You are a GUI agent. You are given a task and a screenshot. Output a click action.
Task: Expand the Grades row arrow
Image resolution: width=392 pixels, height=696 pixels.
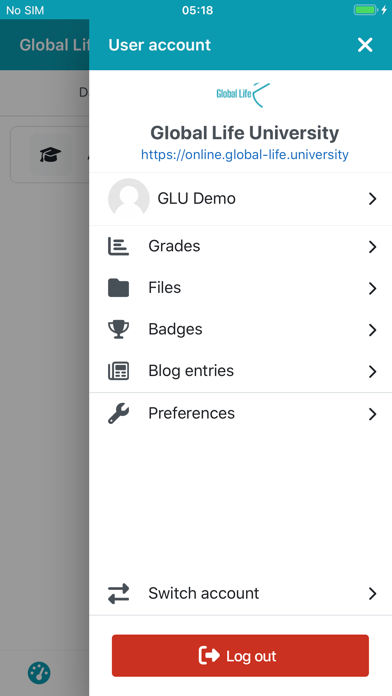point(372,247)
